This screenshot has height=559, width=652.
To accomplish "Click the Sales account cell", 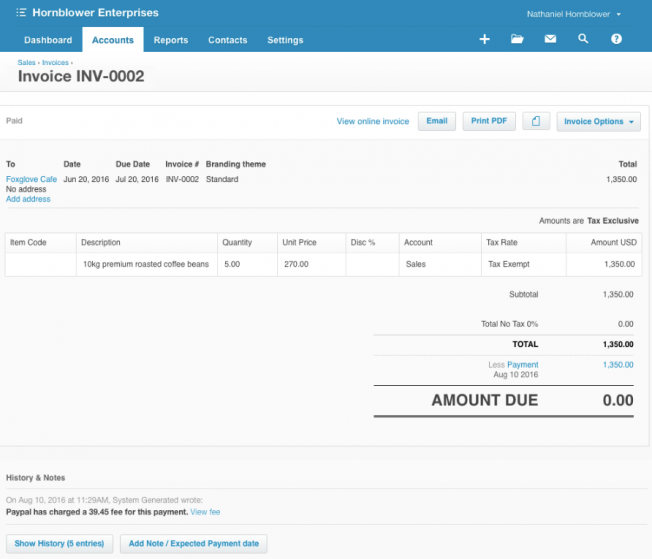I will coord(440,264).
